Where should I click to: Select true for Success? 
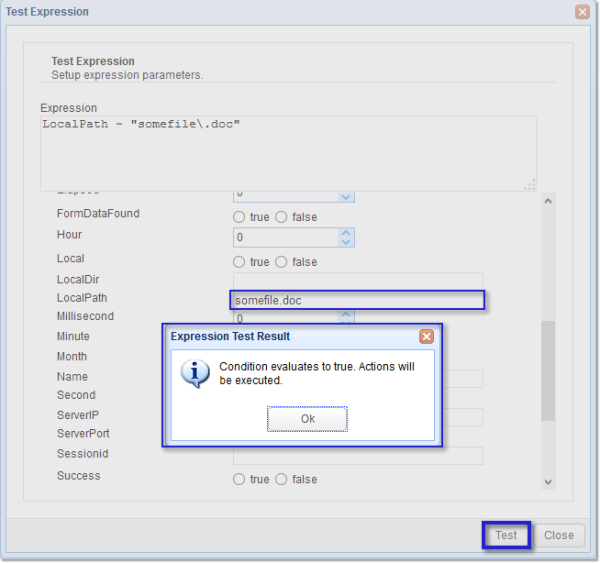click(239, 479)
